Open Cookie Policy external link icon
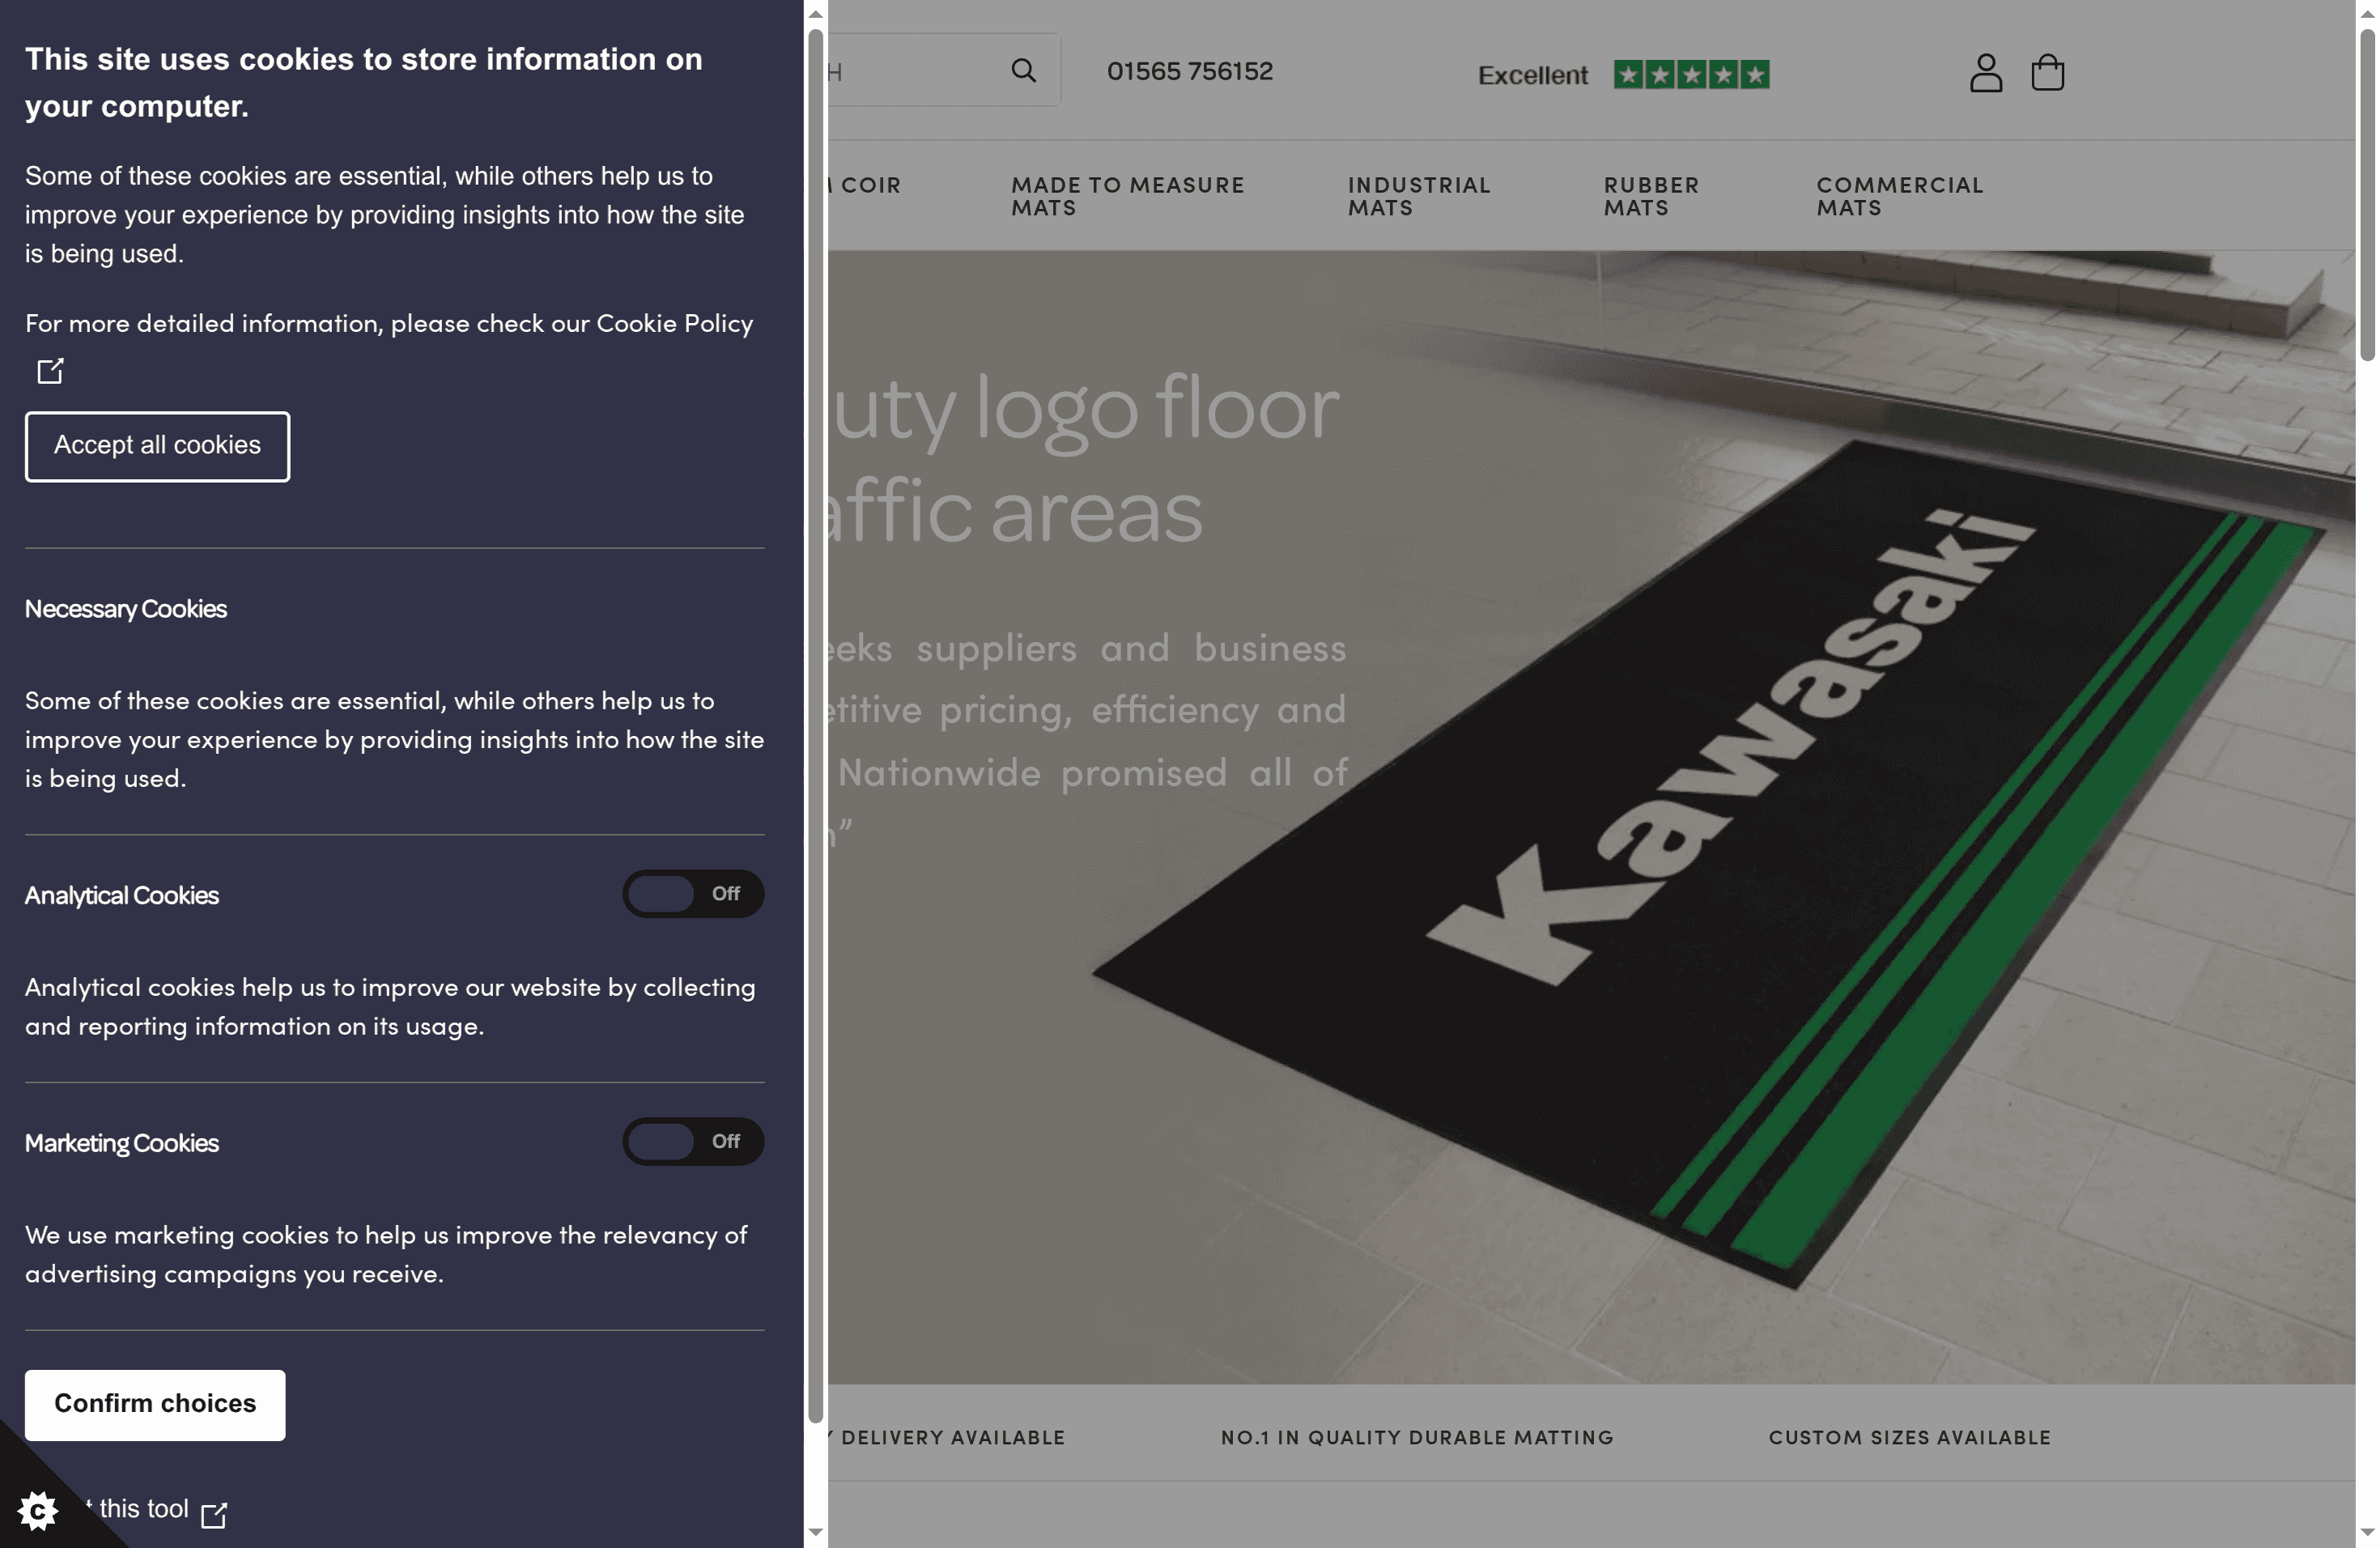The image size is (2380, 1548). pyautogui.click(x=50, y=371)
